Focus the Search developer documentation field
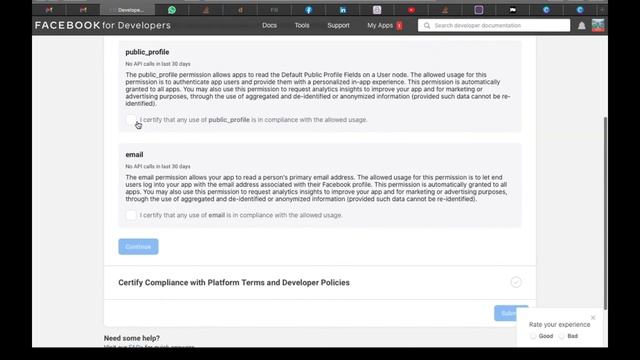Viewport: 640px width, 360px height. click(x=494, y=25)
